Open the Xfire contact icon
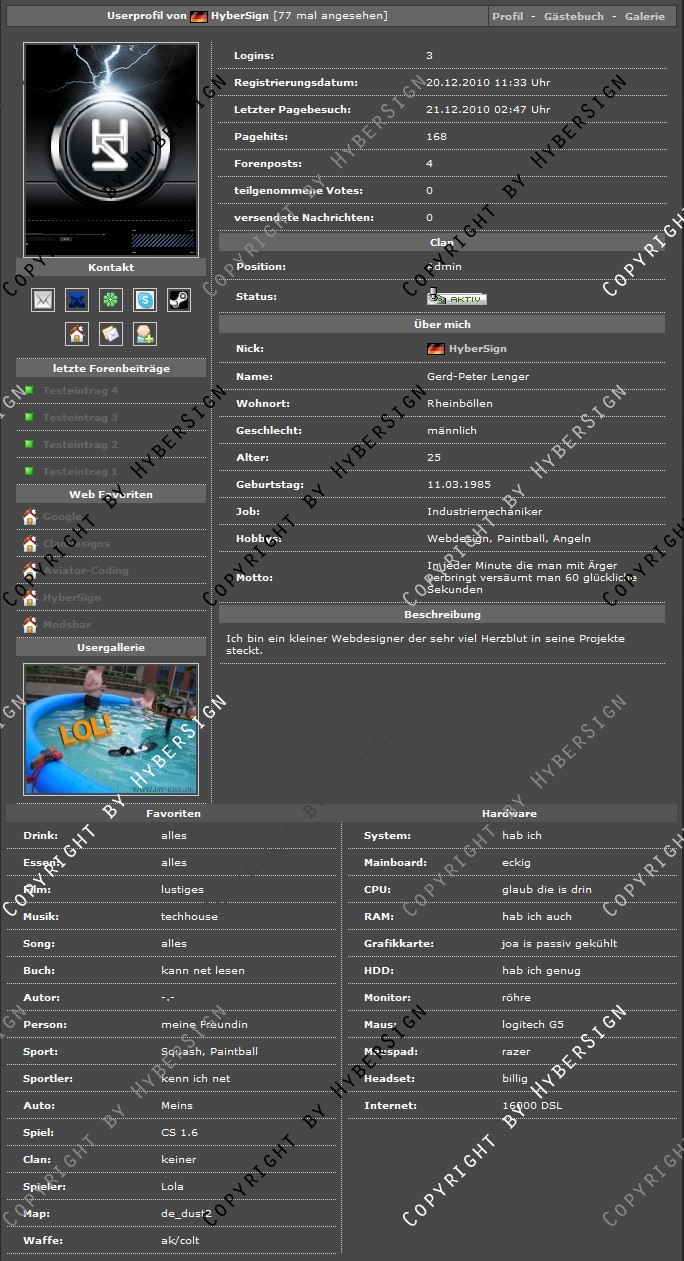The width and height of the screenshot is (684, 1261). 77,300
